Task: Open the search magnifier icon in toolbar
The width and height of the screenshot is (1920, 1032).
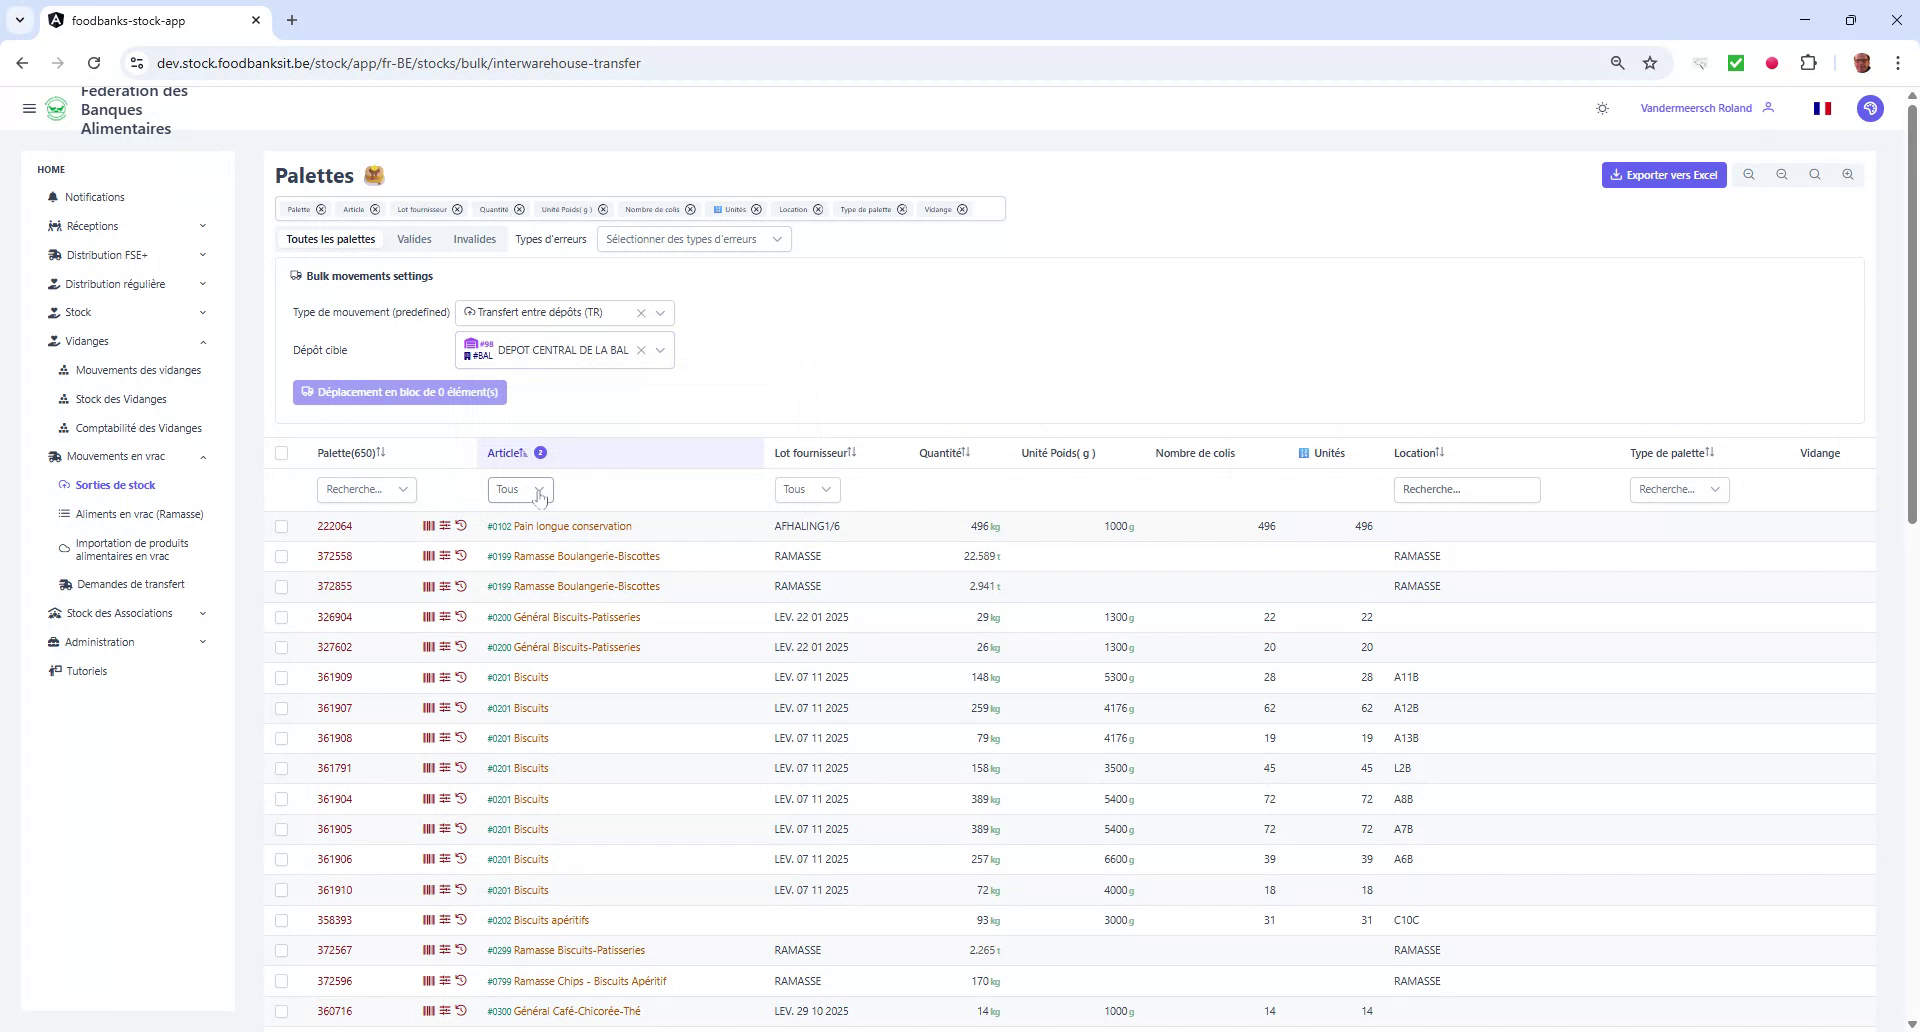Action: tap(1815, 174)
